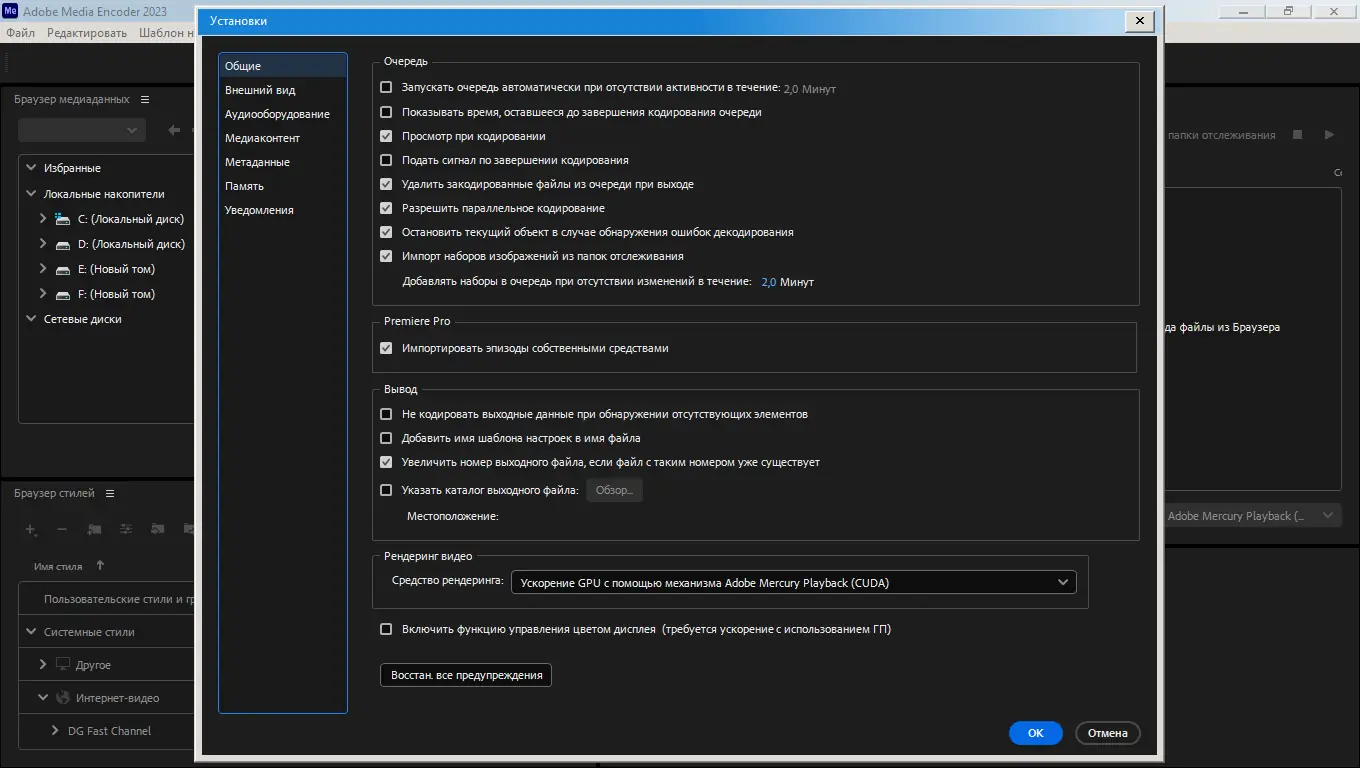Click the OK button
Viewport: 1360px width, 768px height.
(x=1036, y=733)
